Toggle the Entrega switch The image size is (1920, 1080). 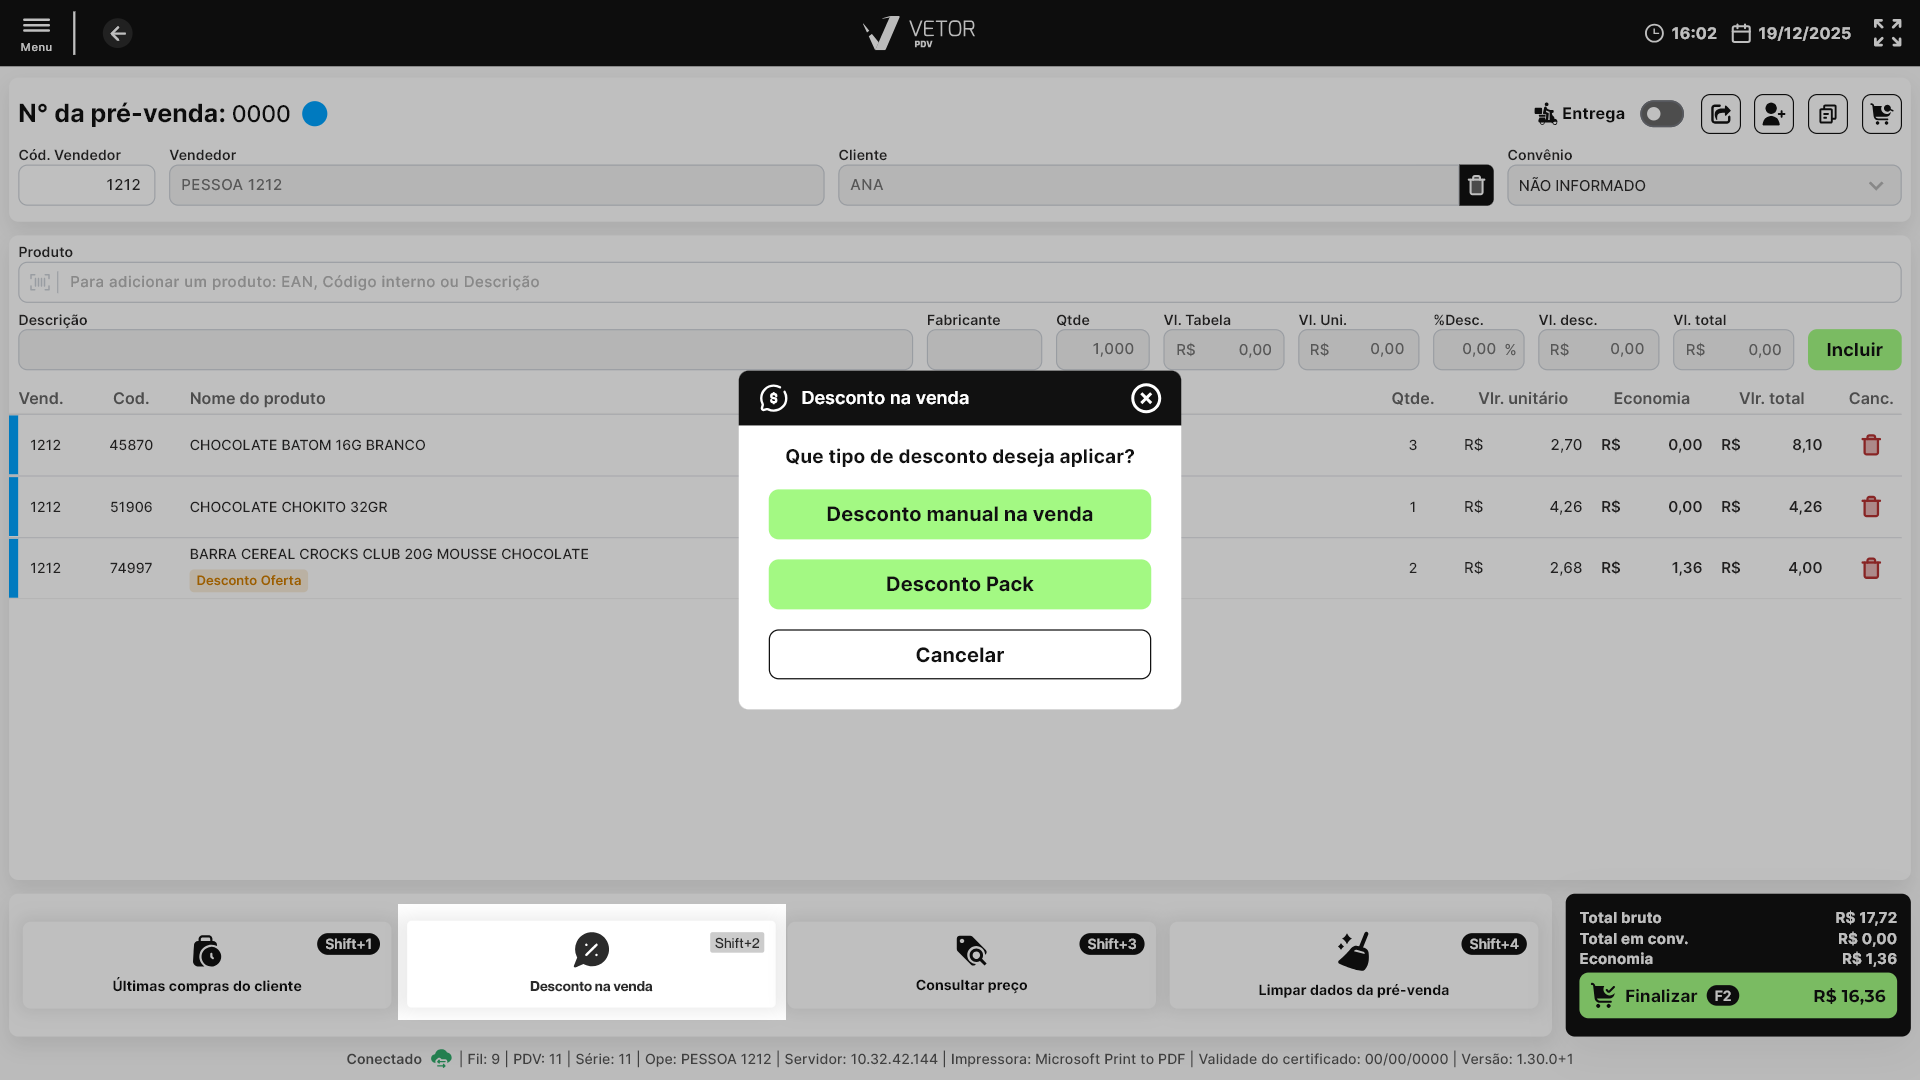coord(1661,114)
